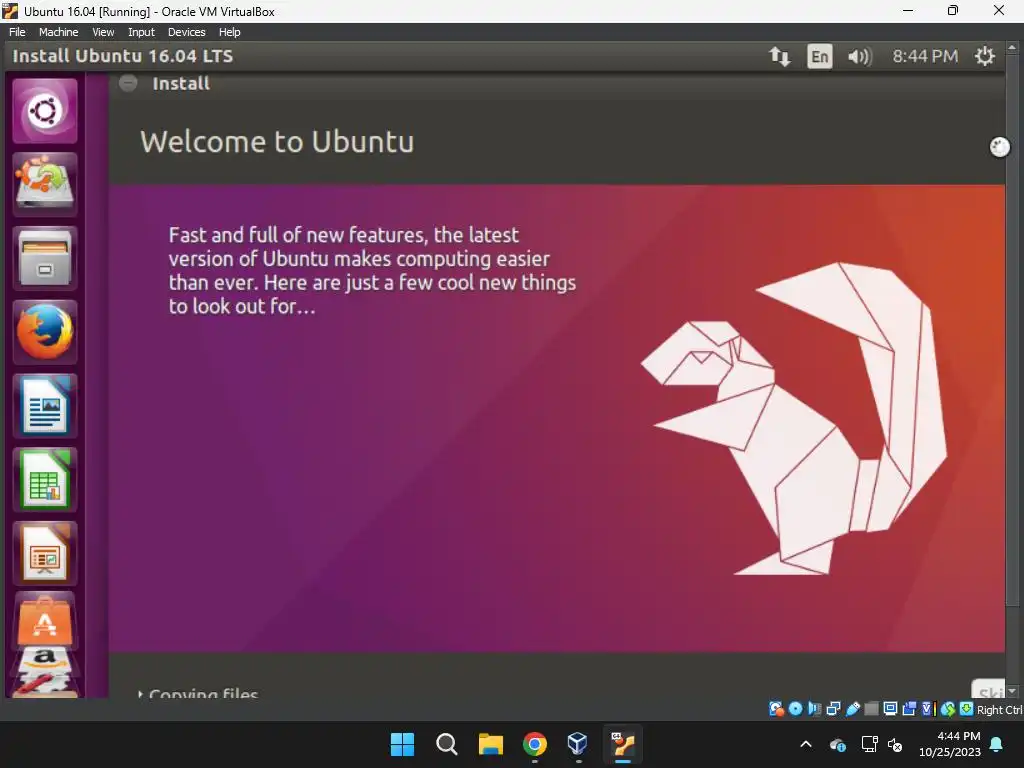The width and height of the screenshot is (1024, 768).
Task: Open File Explorer from the Windows taskbar
Action: point(490,744)
